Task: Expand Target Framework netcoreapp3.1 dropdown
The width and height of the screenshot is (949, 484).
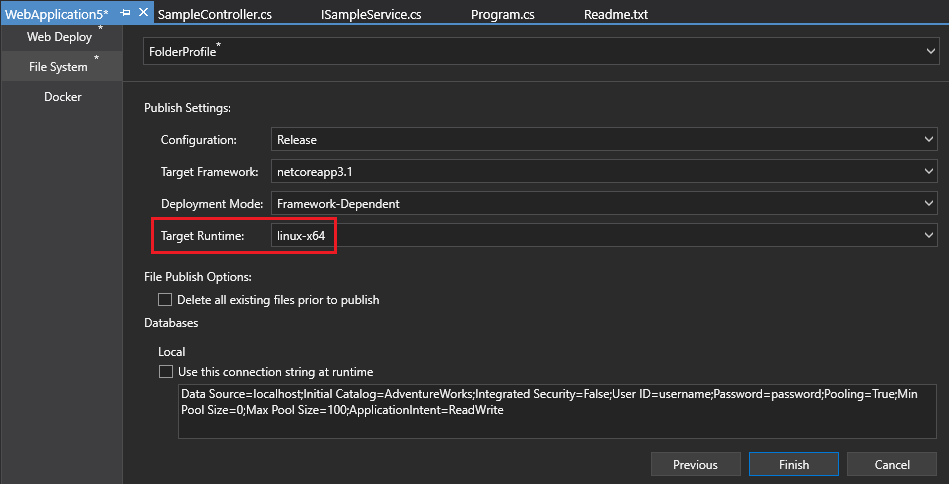Action: tap(604, 172)
